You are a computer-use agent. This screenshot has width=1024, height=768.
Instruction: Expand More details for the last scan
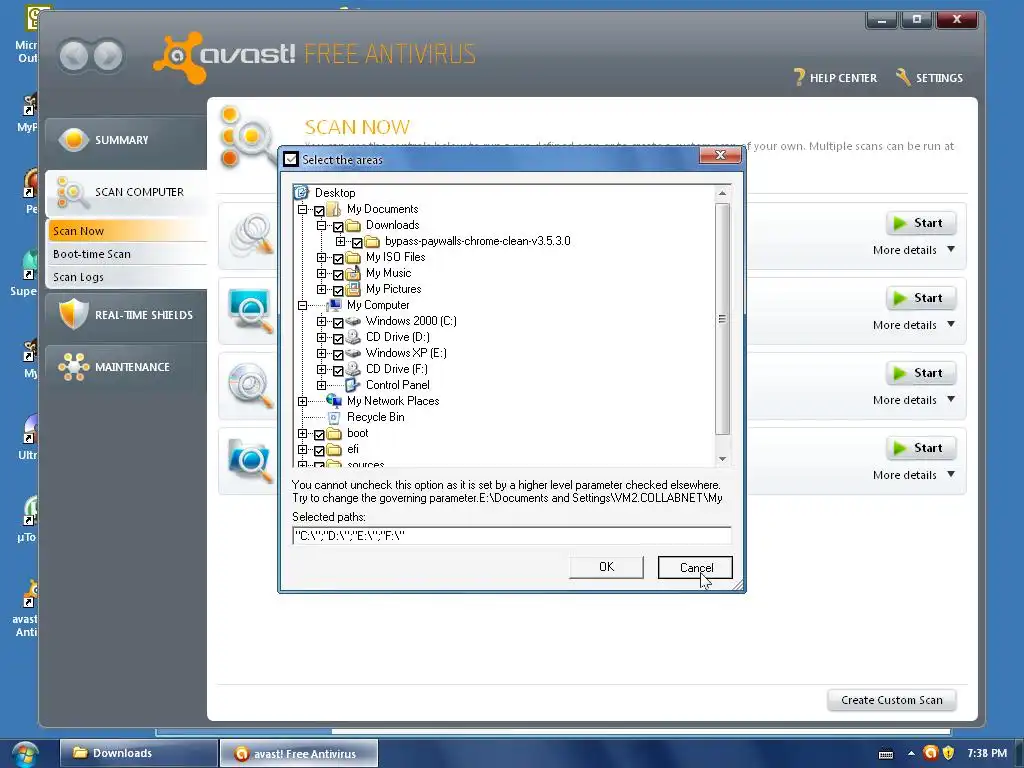914,475
